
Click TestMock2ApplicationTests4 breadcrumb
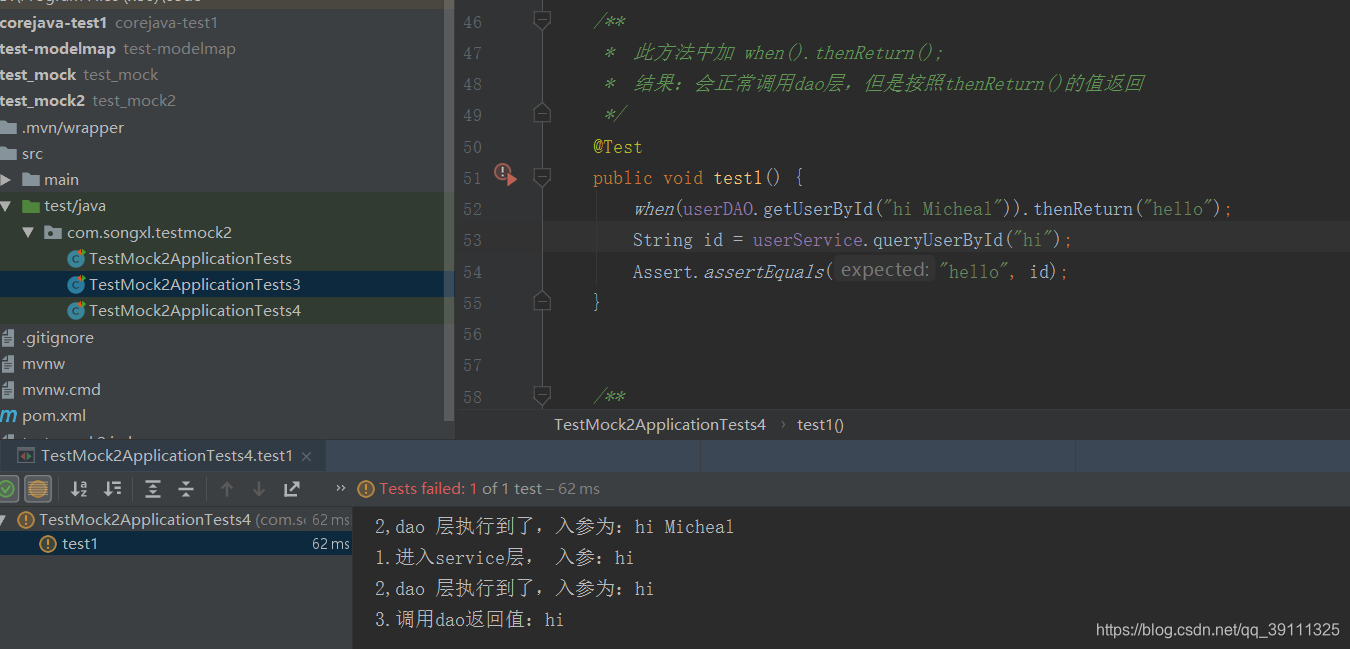point(660,425)
